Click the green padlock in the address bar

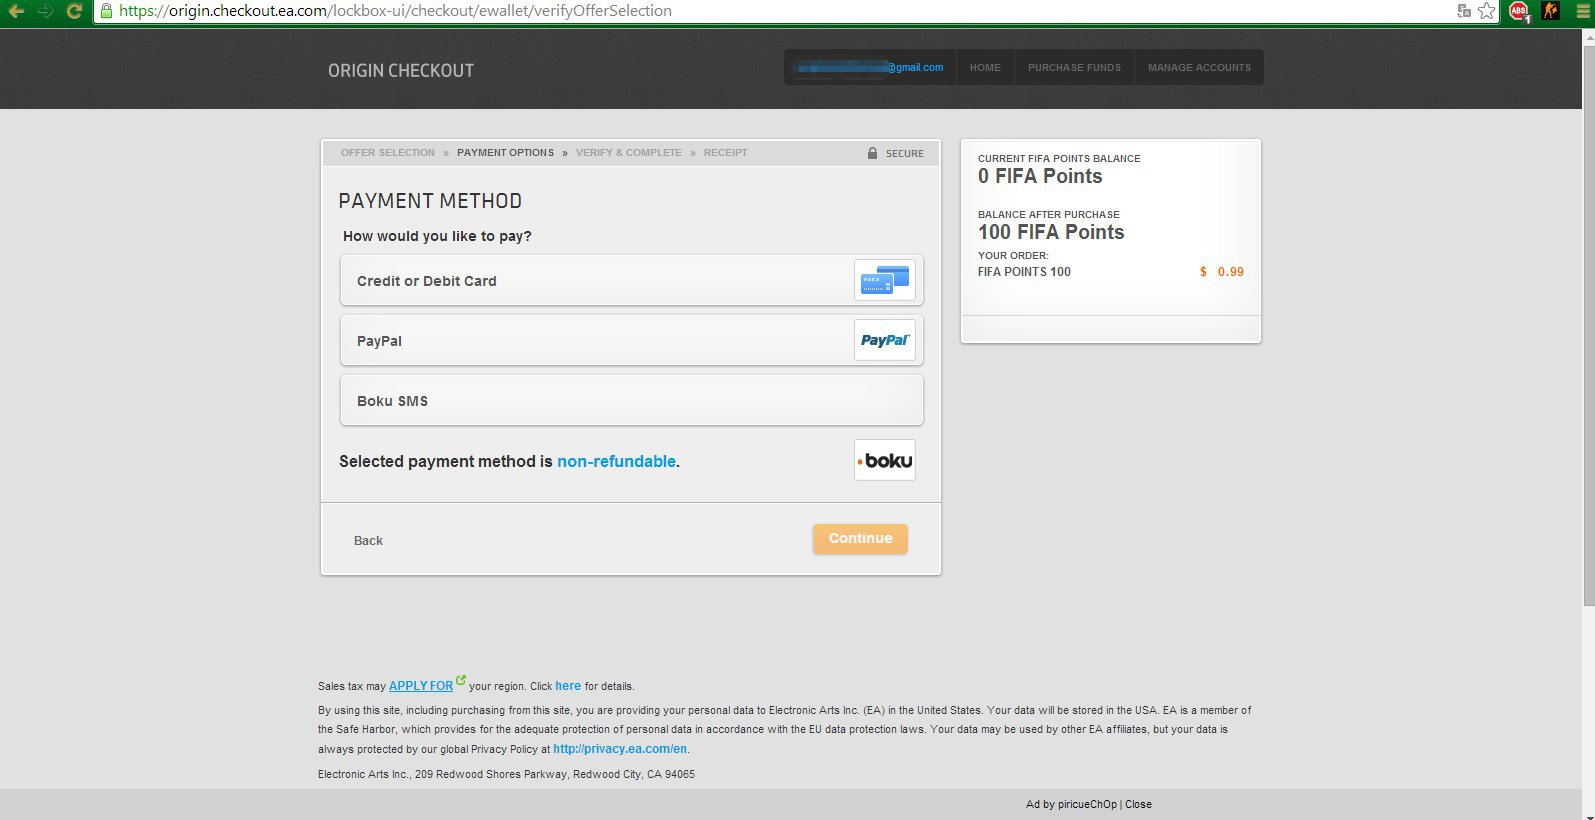coord(107,11)
